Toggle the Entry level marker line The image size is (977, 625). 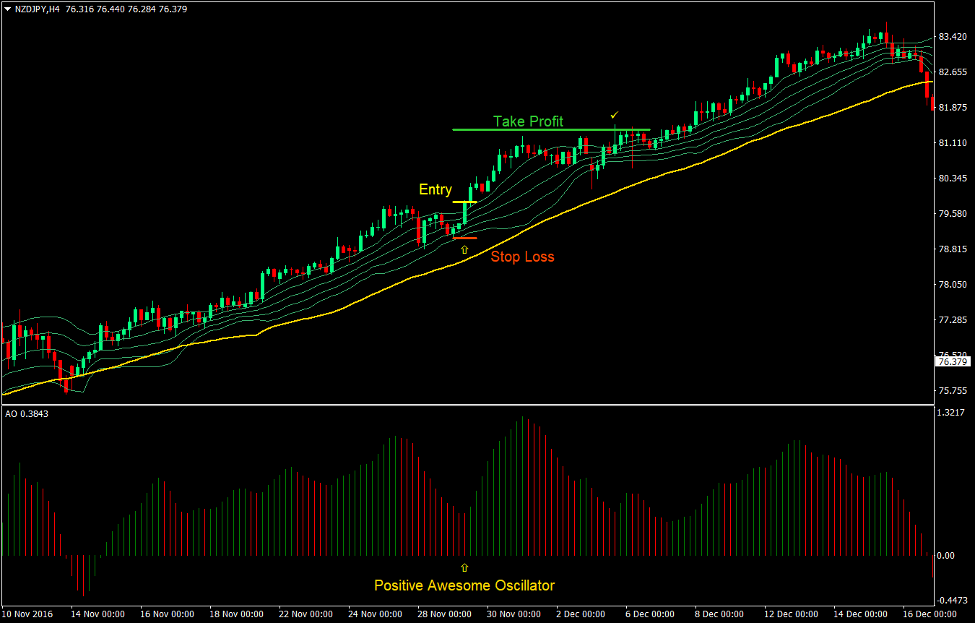(466, 203)
